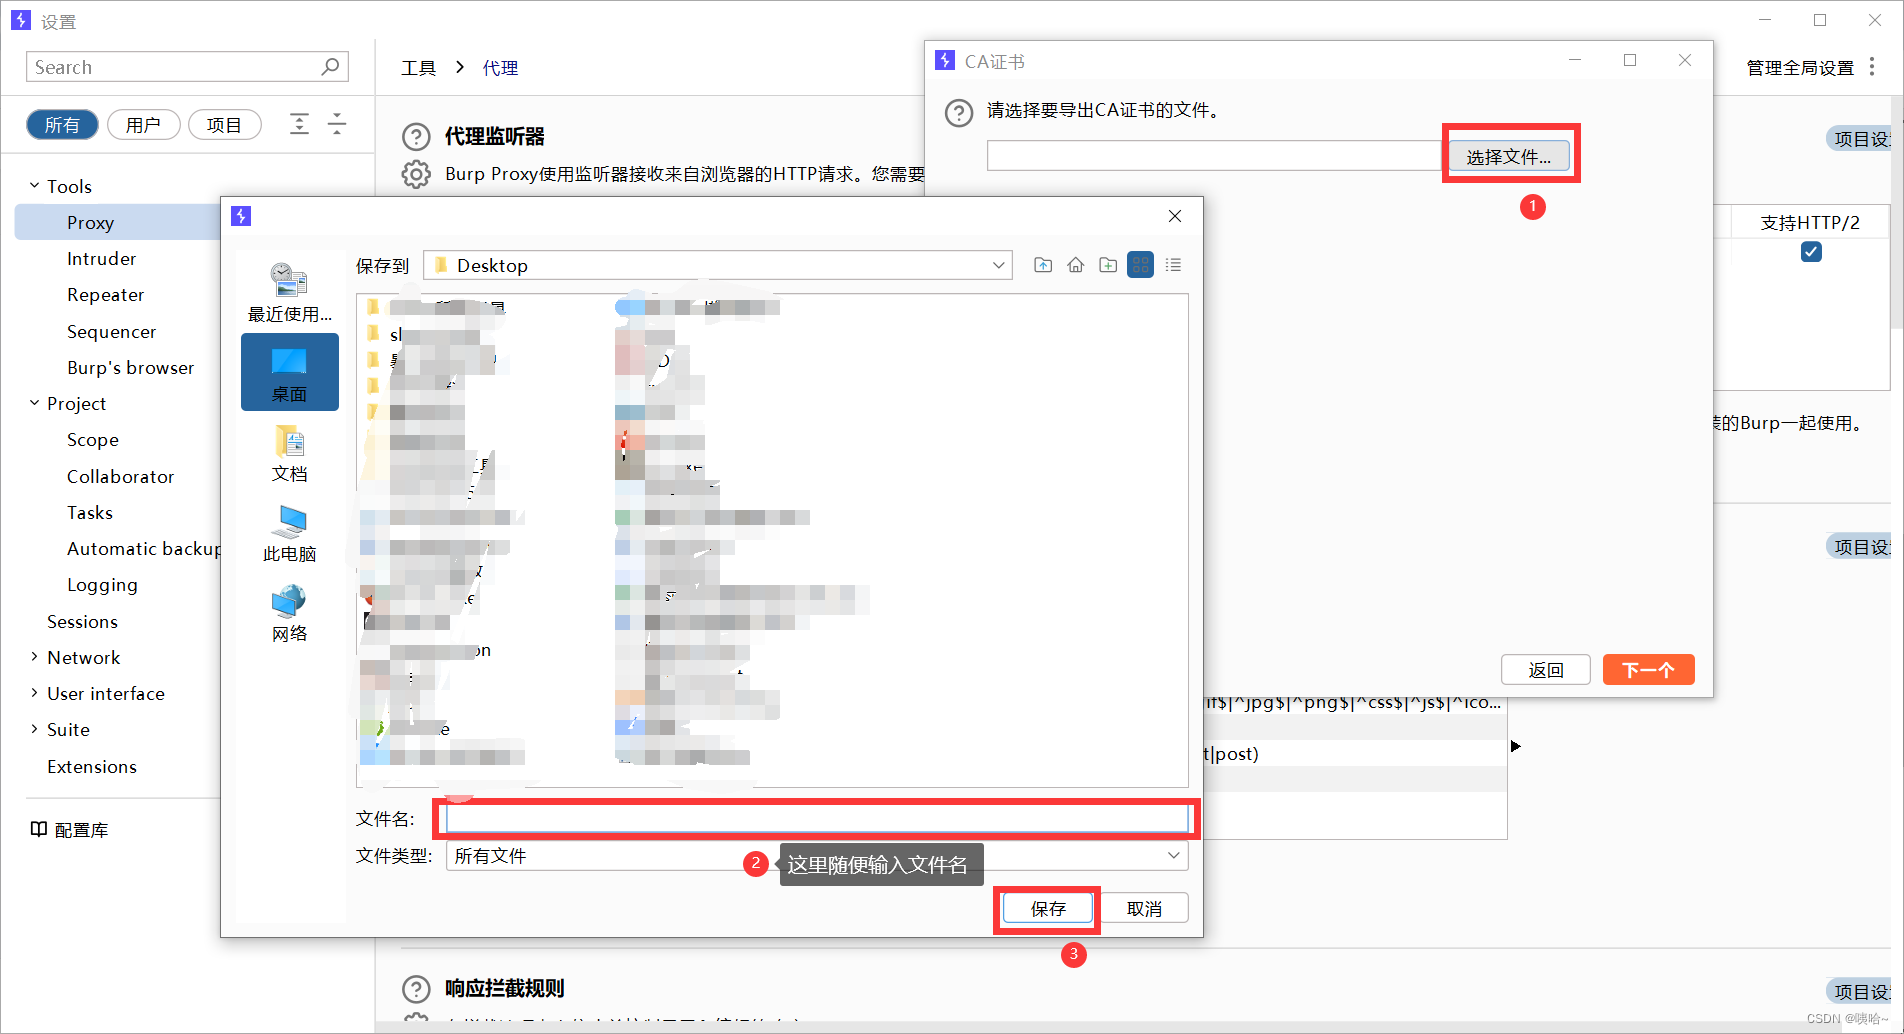Click the Tools (工具) breadcrumb
Viewport: 1904px width, 1034px height.
click(418, 68)
